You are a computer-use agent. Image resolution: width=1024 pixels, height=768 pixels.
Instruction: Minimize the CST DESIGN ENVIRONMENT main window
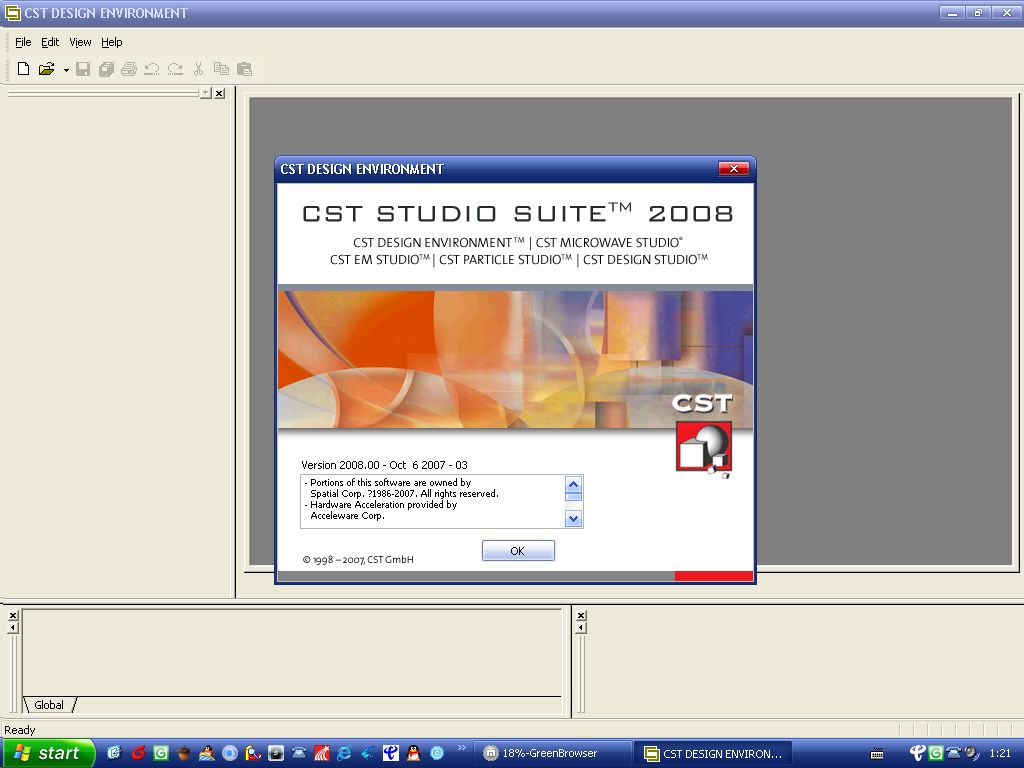click(x=953, y=12)
